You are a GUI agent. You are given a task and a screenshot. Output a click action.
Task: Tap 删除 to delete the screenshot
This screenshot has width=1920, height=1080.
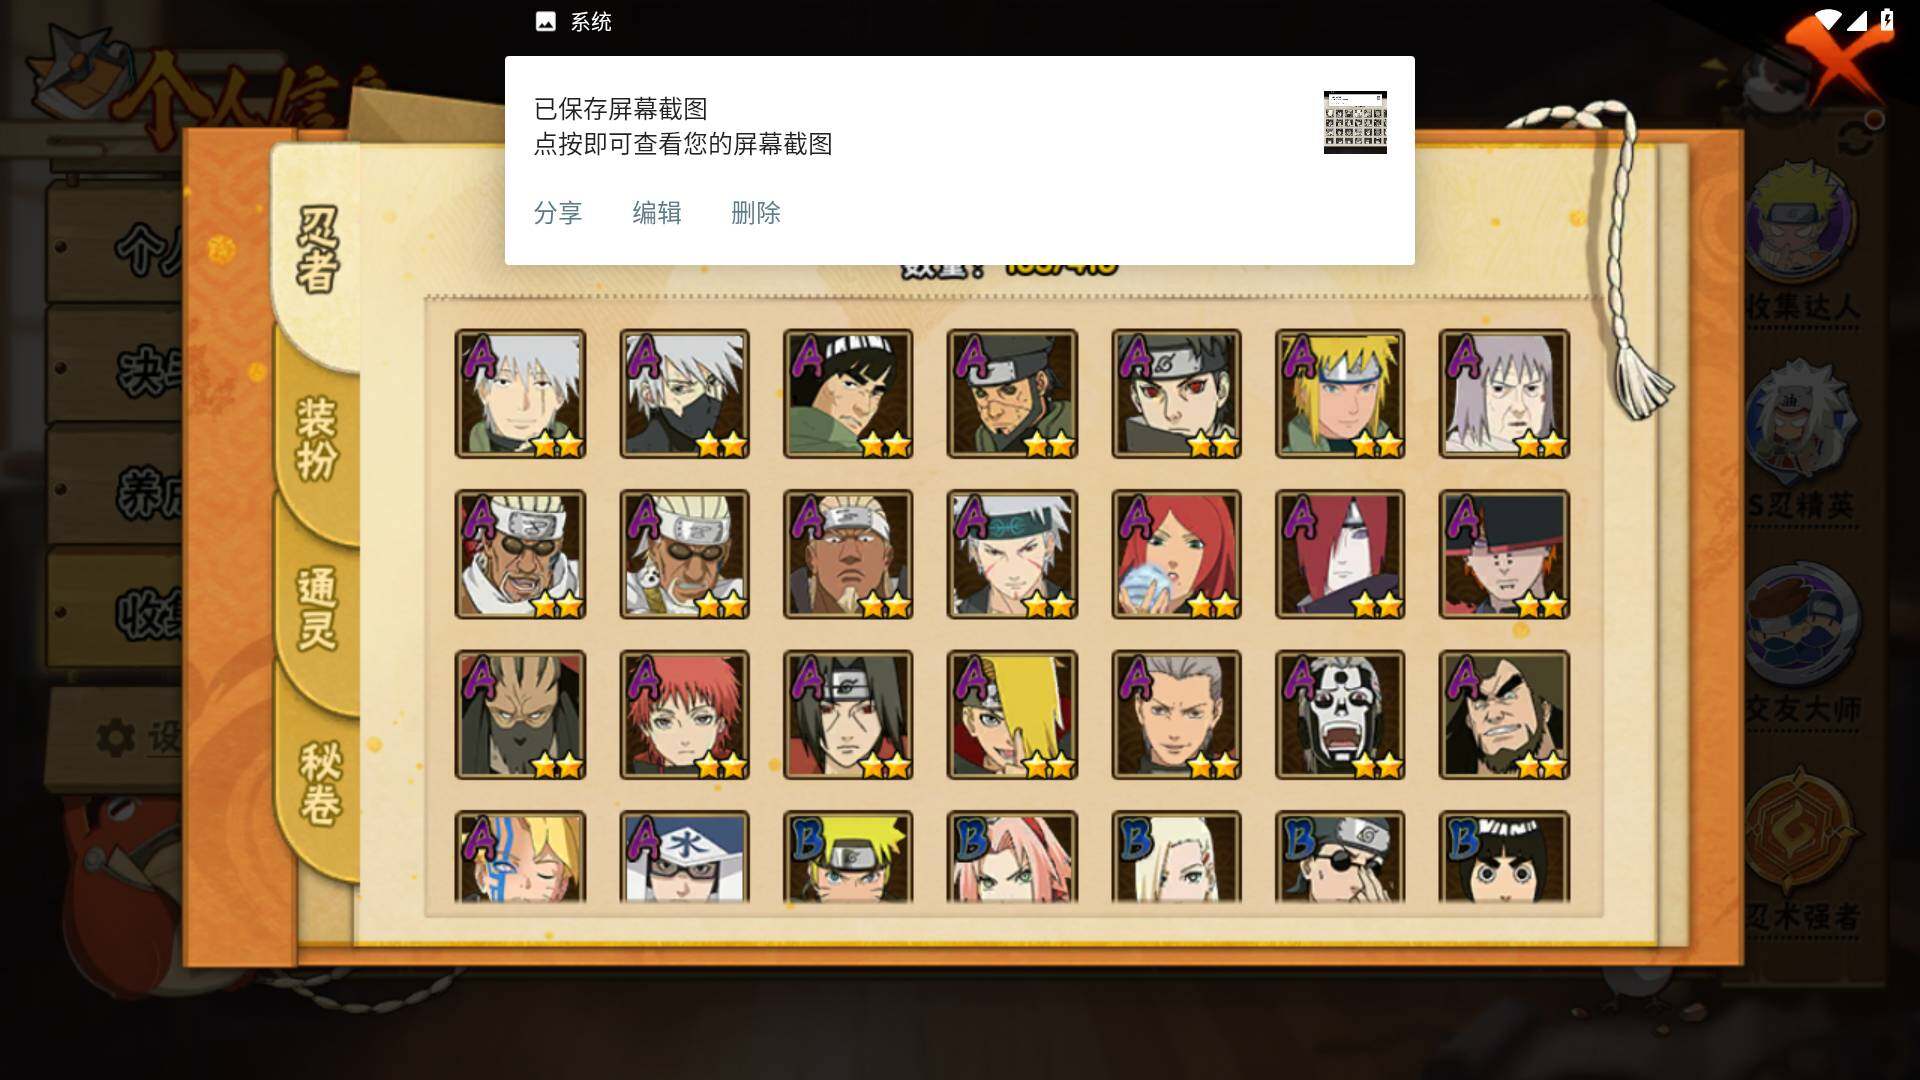coord(756,213)
